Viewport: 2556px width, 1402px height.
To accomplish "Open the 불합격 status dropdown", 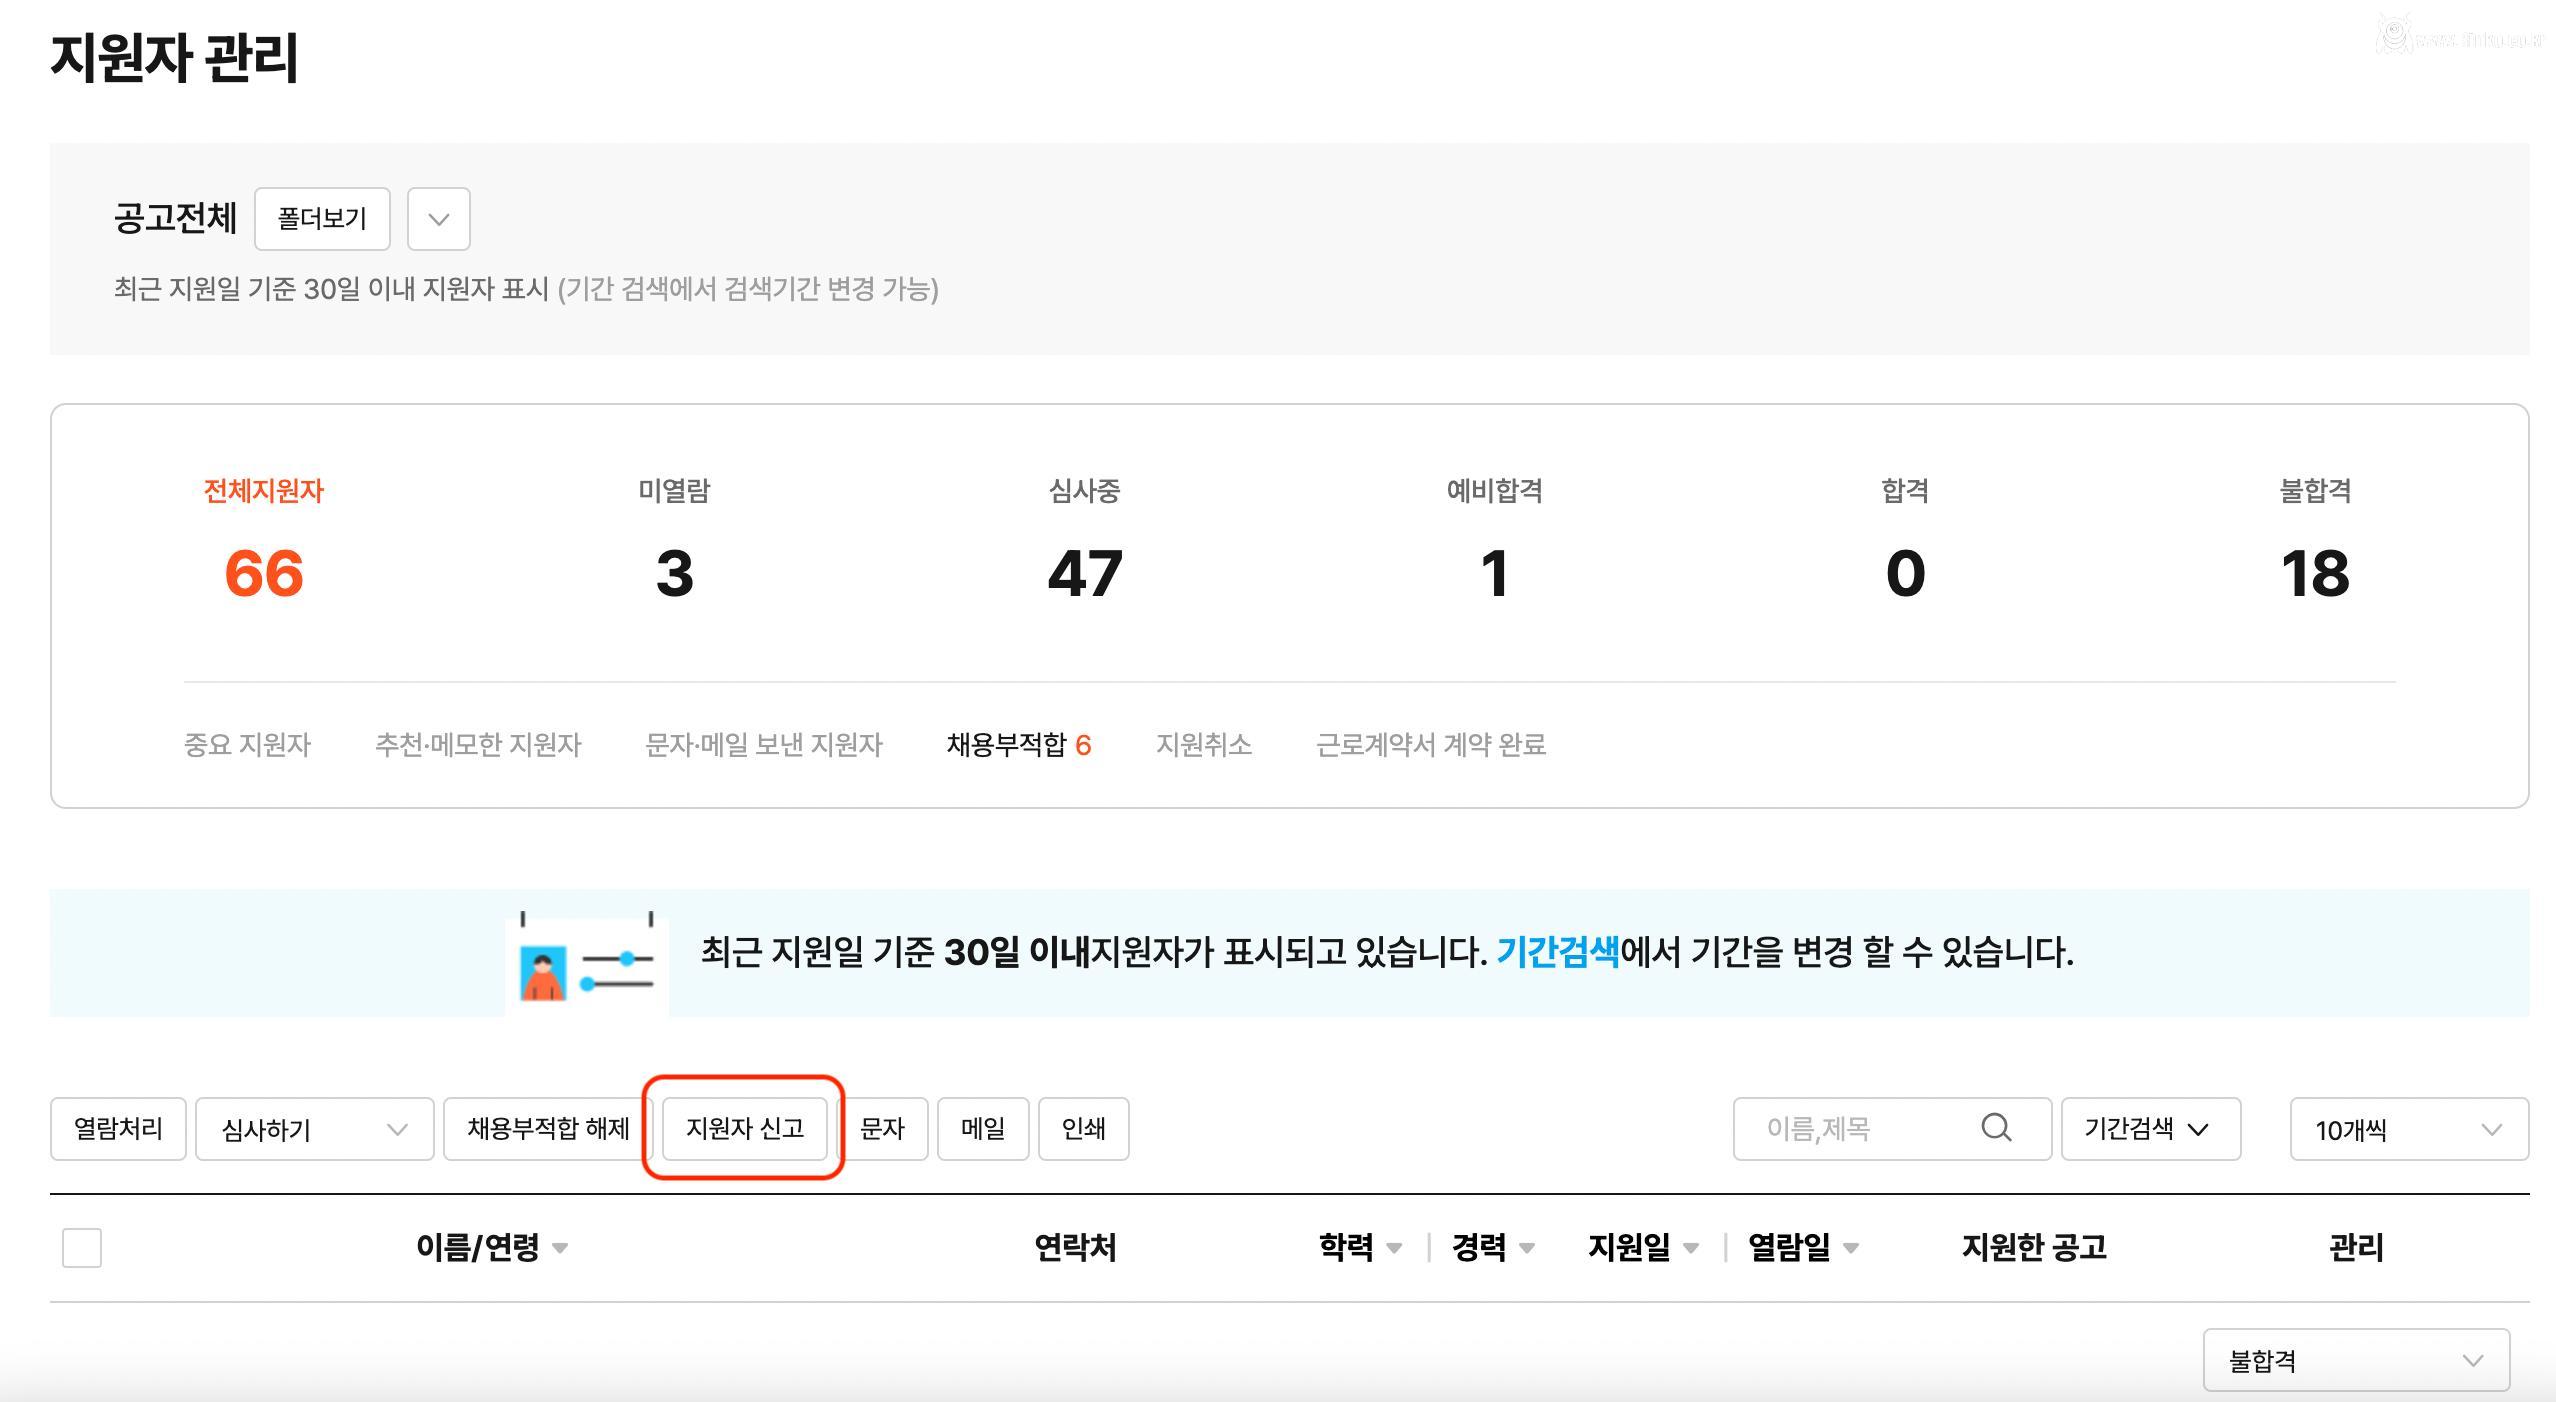I will tap(2355, 1360).
